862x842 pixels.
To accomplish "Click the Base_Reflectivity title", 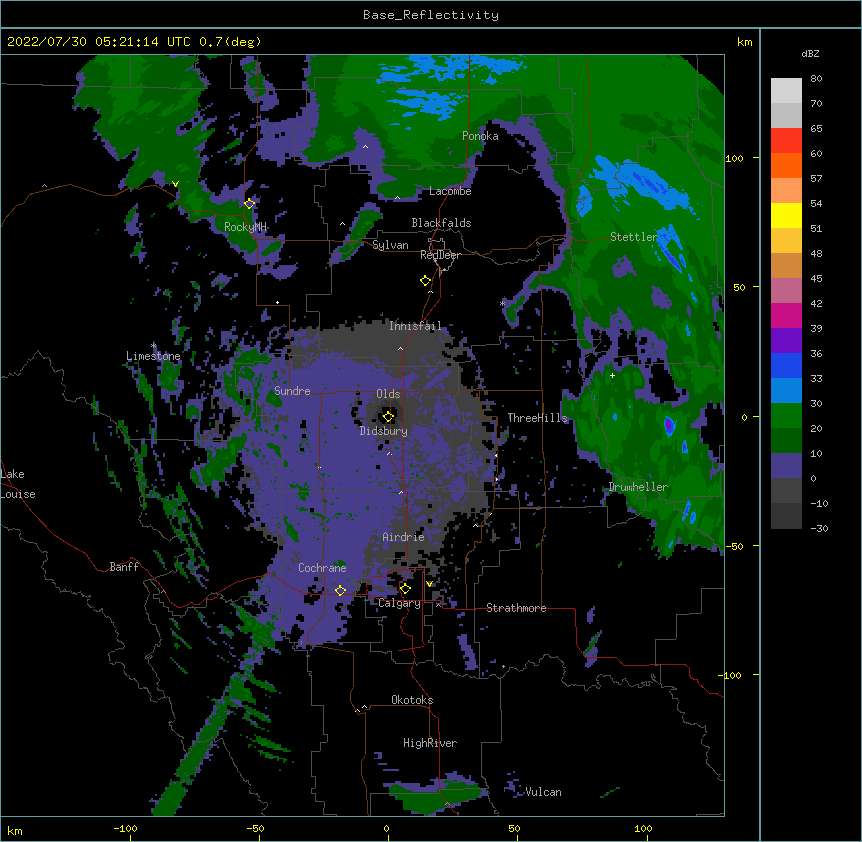I will [x=431, y=15].
